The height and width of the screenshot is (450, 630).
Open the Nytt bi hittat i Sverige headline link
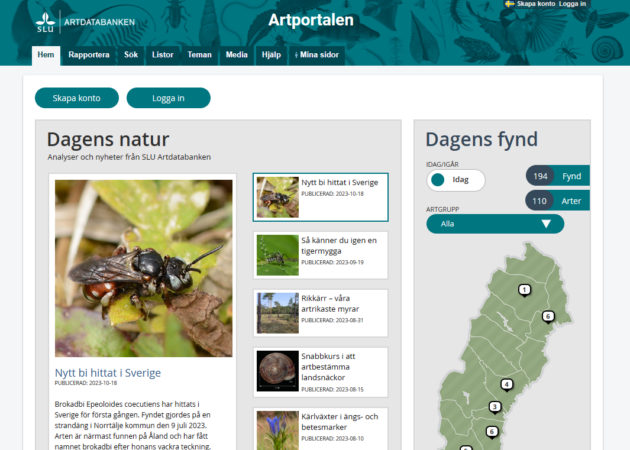click(108, 373)
